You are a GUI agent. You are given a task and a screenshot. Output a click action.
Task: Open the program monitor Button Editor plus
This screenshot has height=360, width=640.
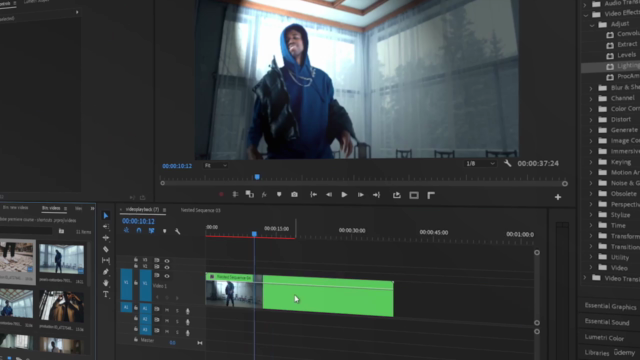click(x=558, y=198)
